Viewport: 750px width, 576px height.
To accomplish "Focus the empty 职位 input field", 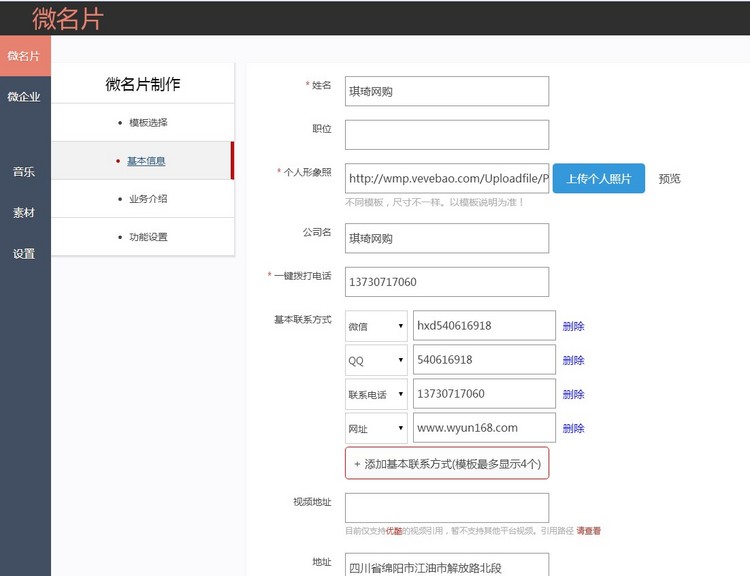I will pos(447,134).
